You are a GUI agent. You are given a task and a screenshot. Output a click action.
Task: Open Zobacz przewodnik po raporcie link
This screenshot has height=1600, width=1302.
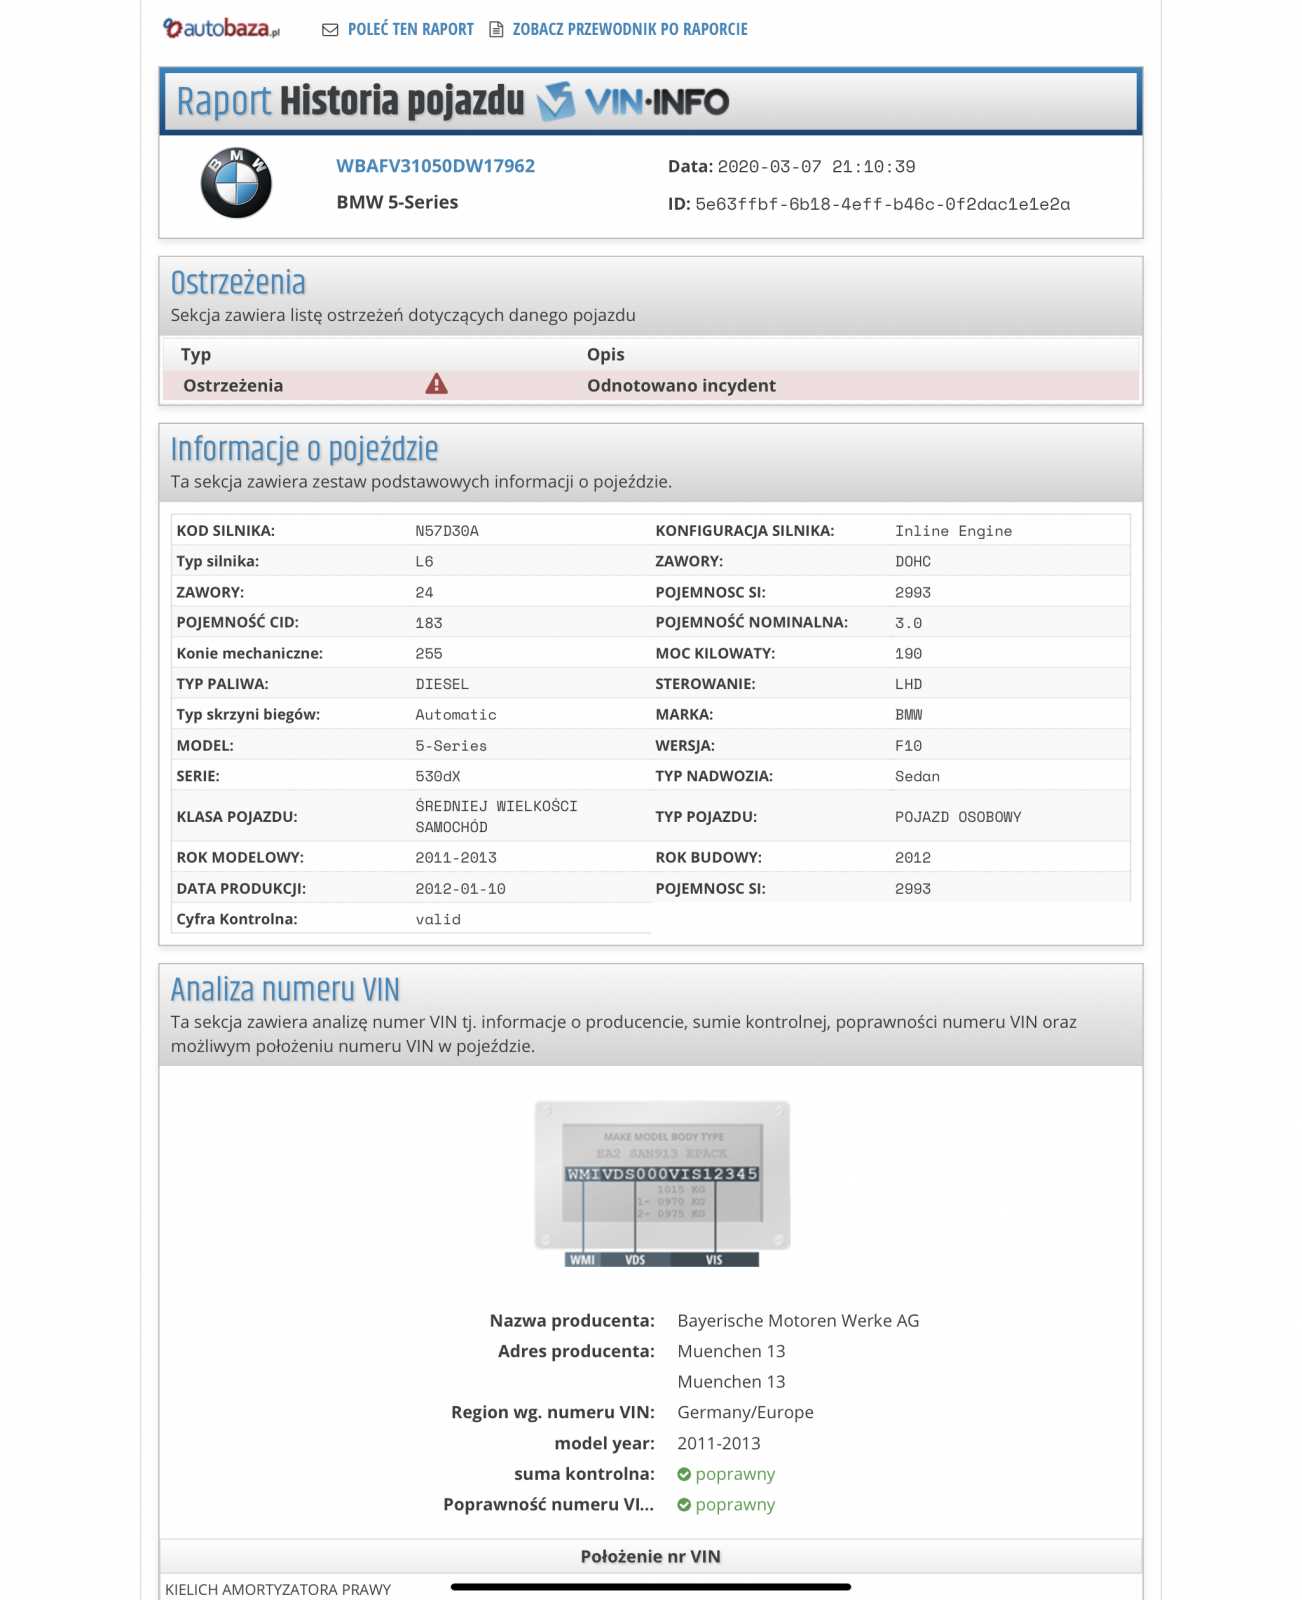pos(629,30)
